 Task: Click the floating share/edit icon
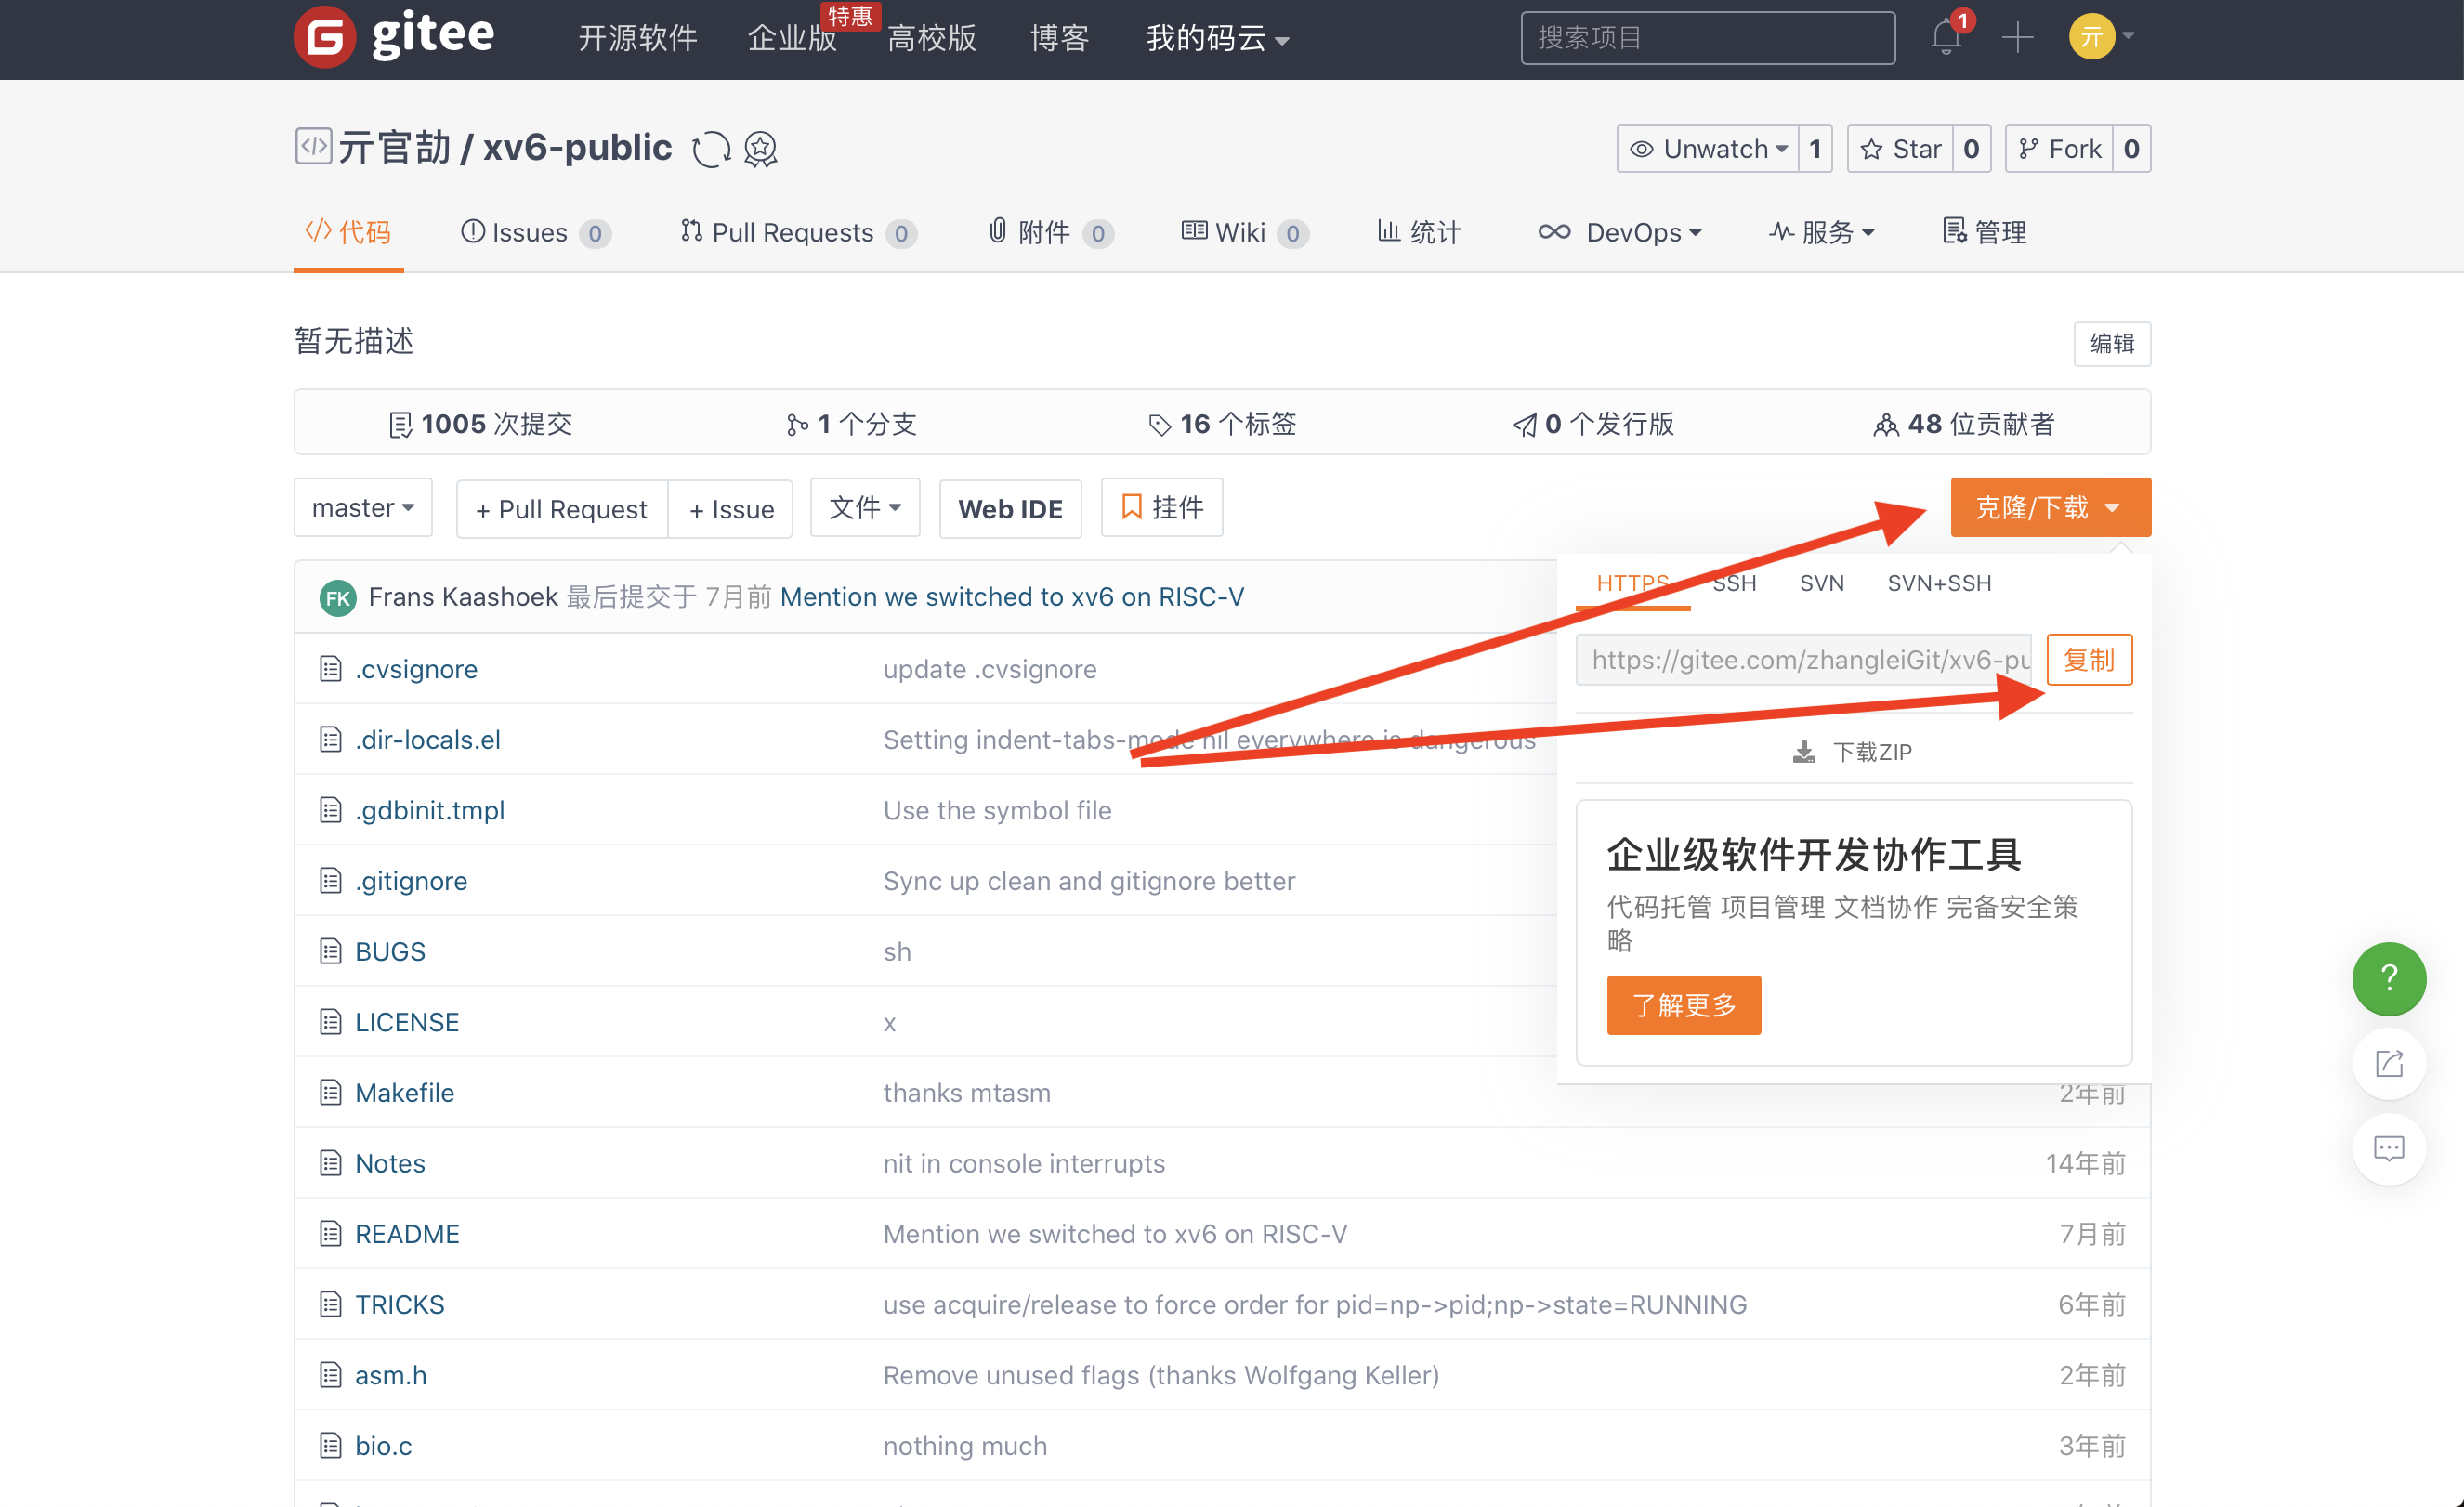(x=2389, y=1063)
